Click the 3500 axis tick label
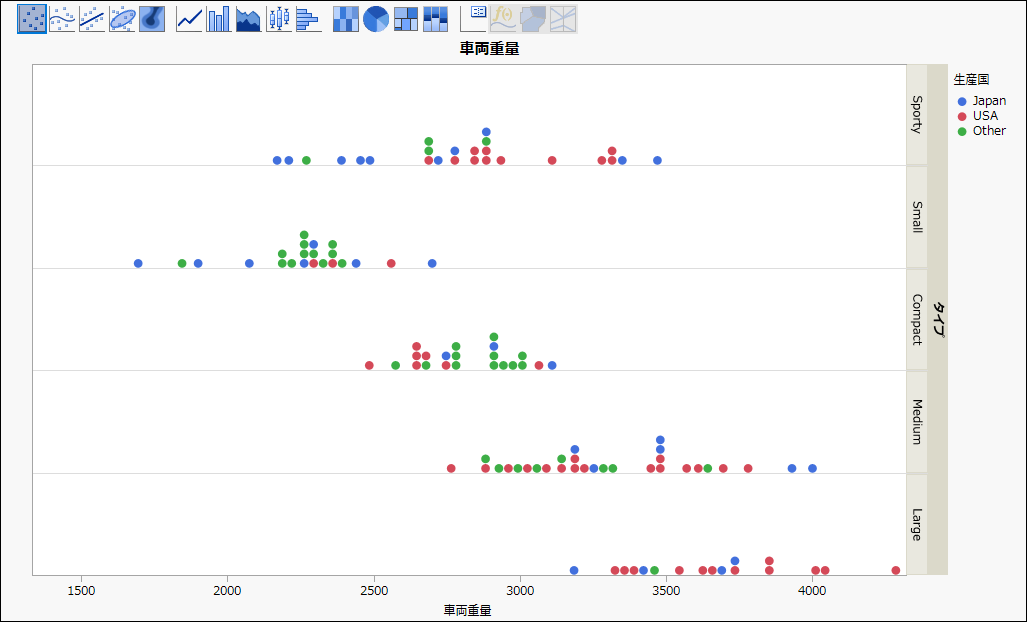Image resolution: width=1027 pixels, height=622 pixels. 666,591
